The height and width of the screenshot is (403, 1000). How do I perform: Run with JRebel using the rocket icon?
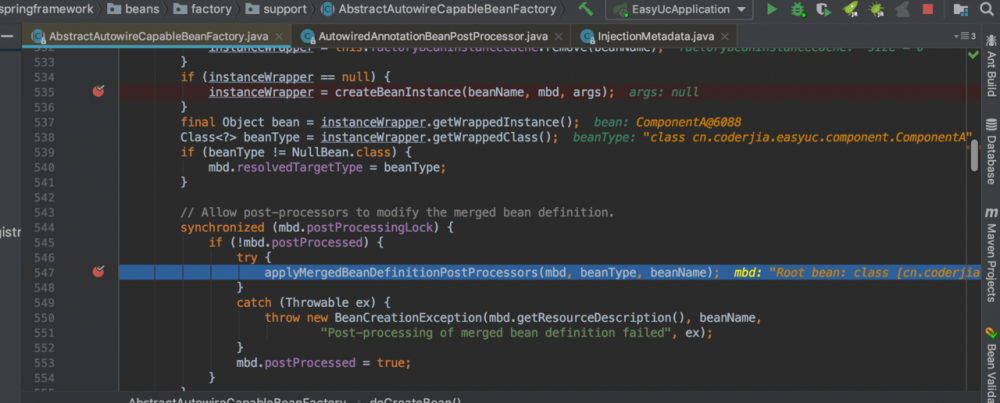pyautogui.click(x=850, y=9)
